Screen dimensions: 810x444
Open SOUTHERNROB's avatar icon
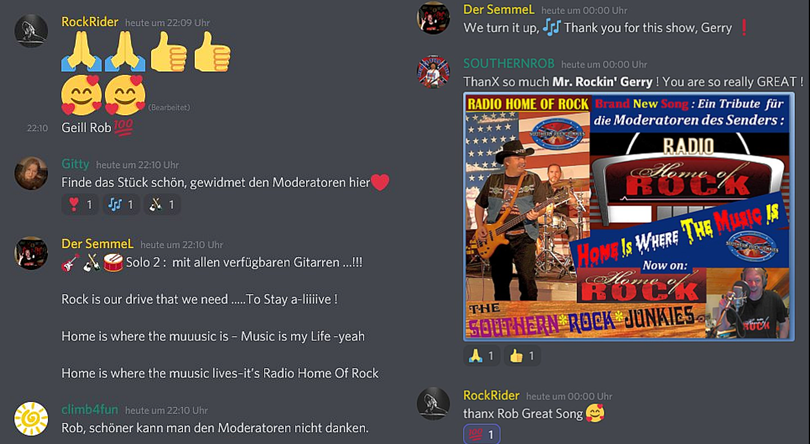pyautogui.click(x=433, y=72)
